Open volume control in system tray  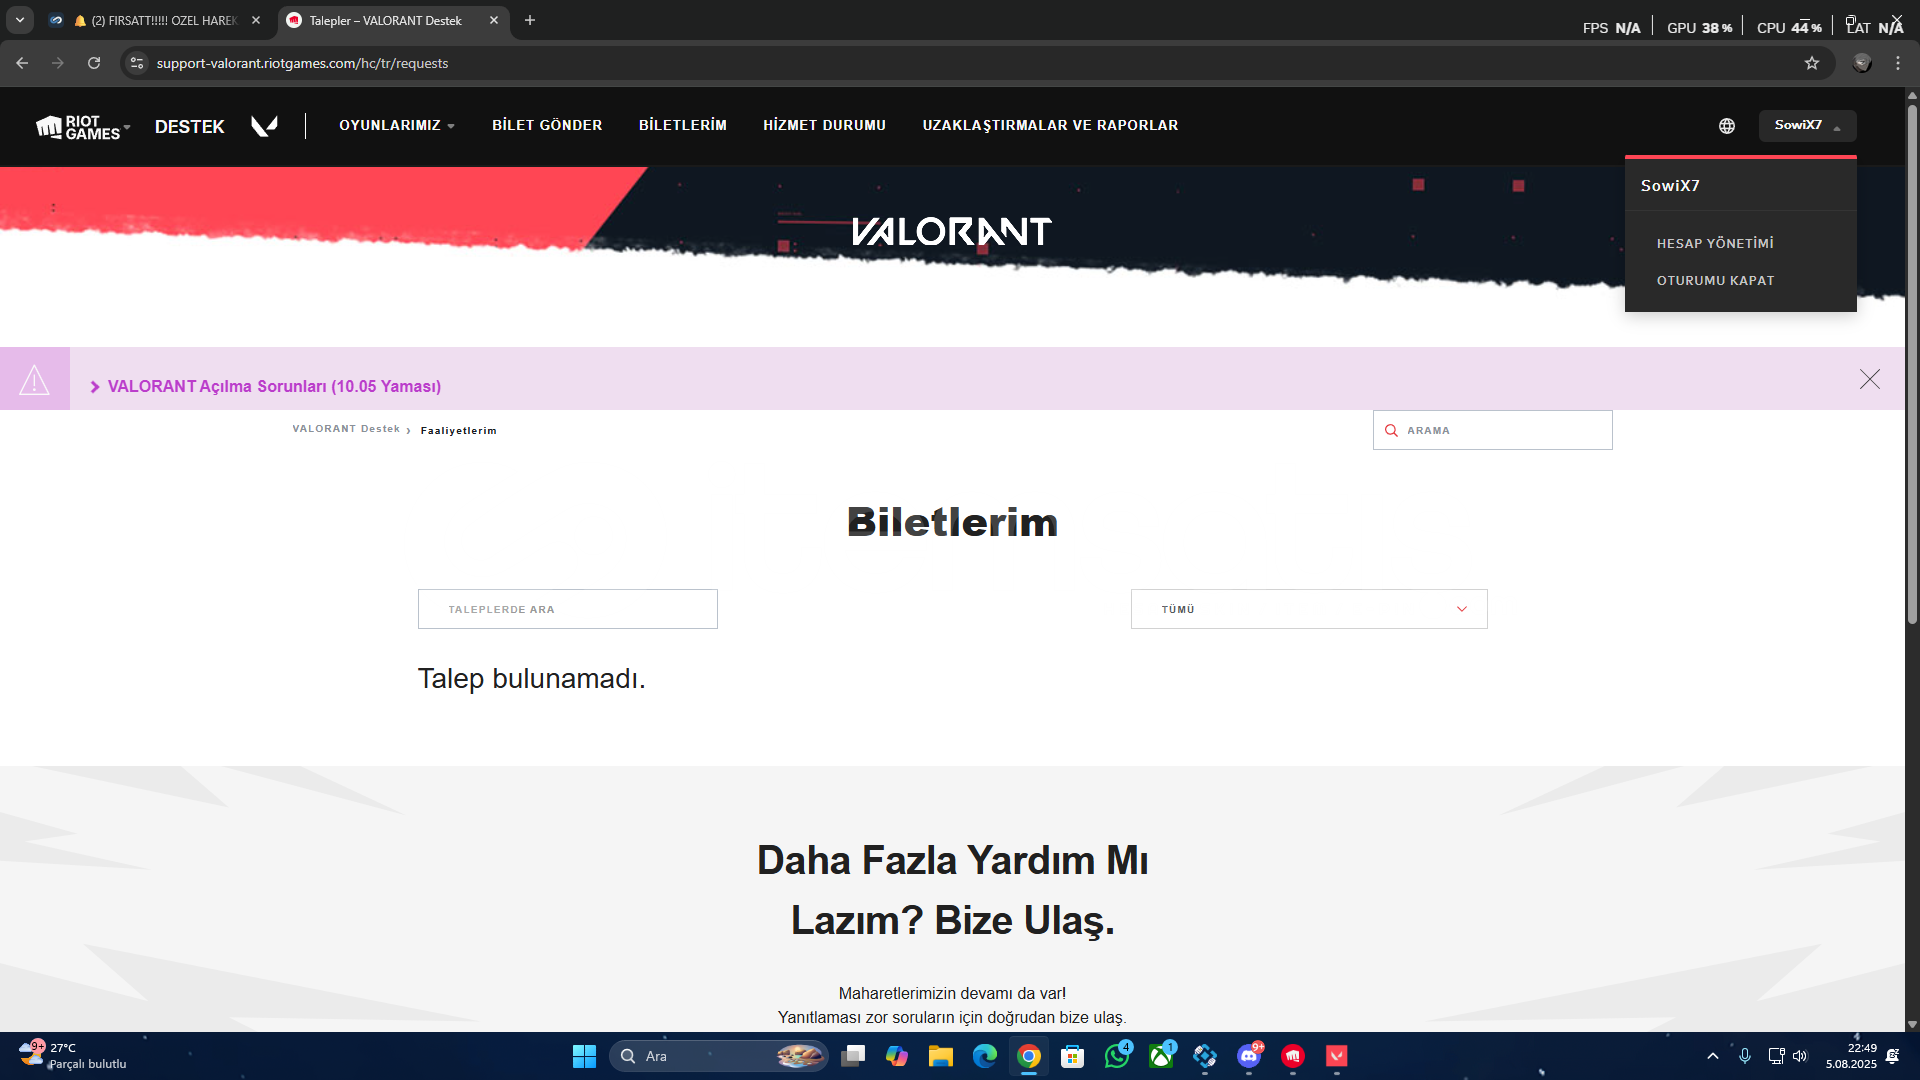click(x=1800, y=1056)
